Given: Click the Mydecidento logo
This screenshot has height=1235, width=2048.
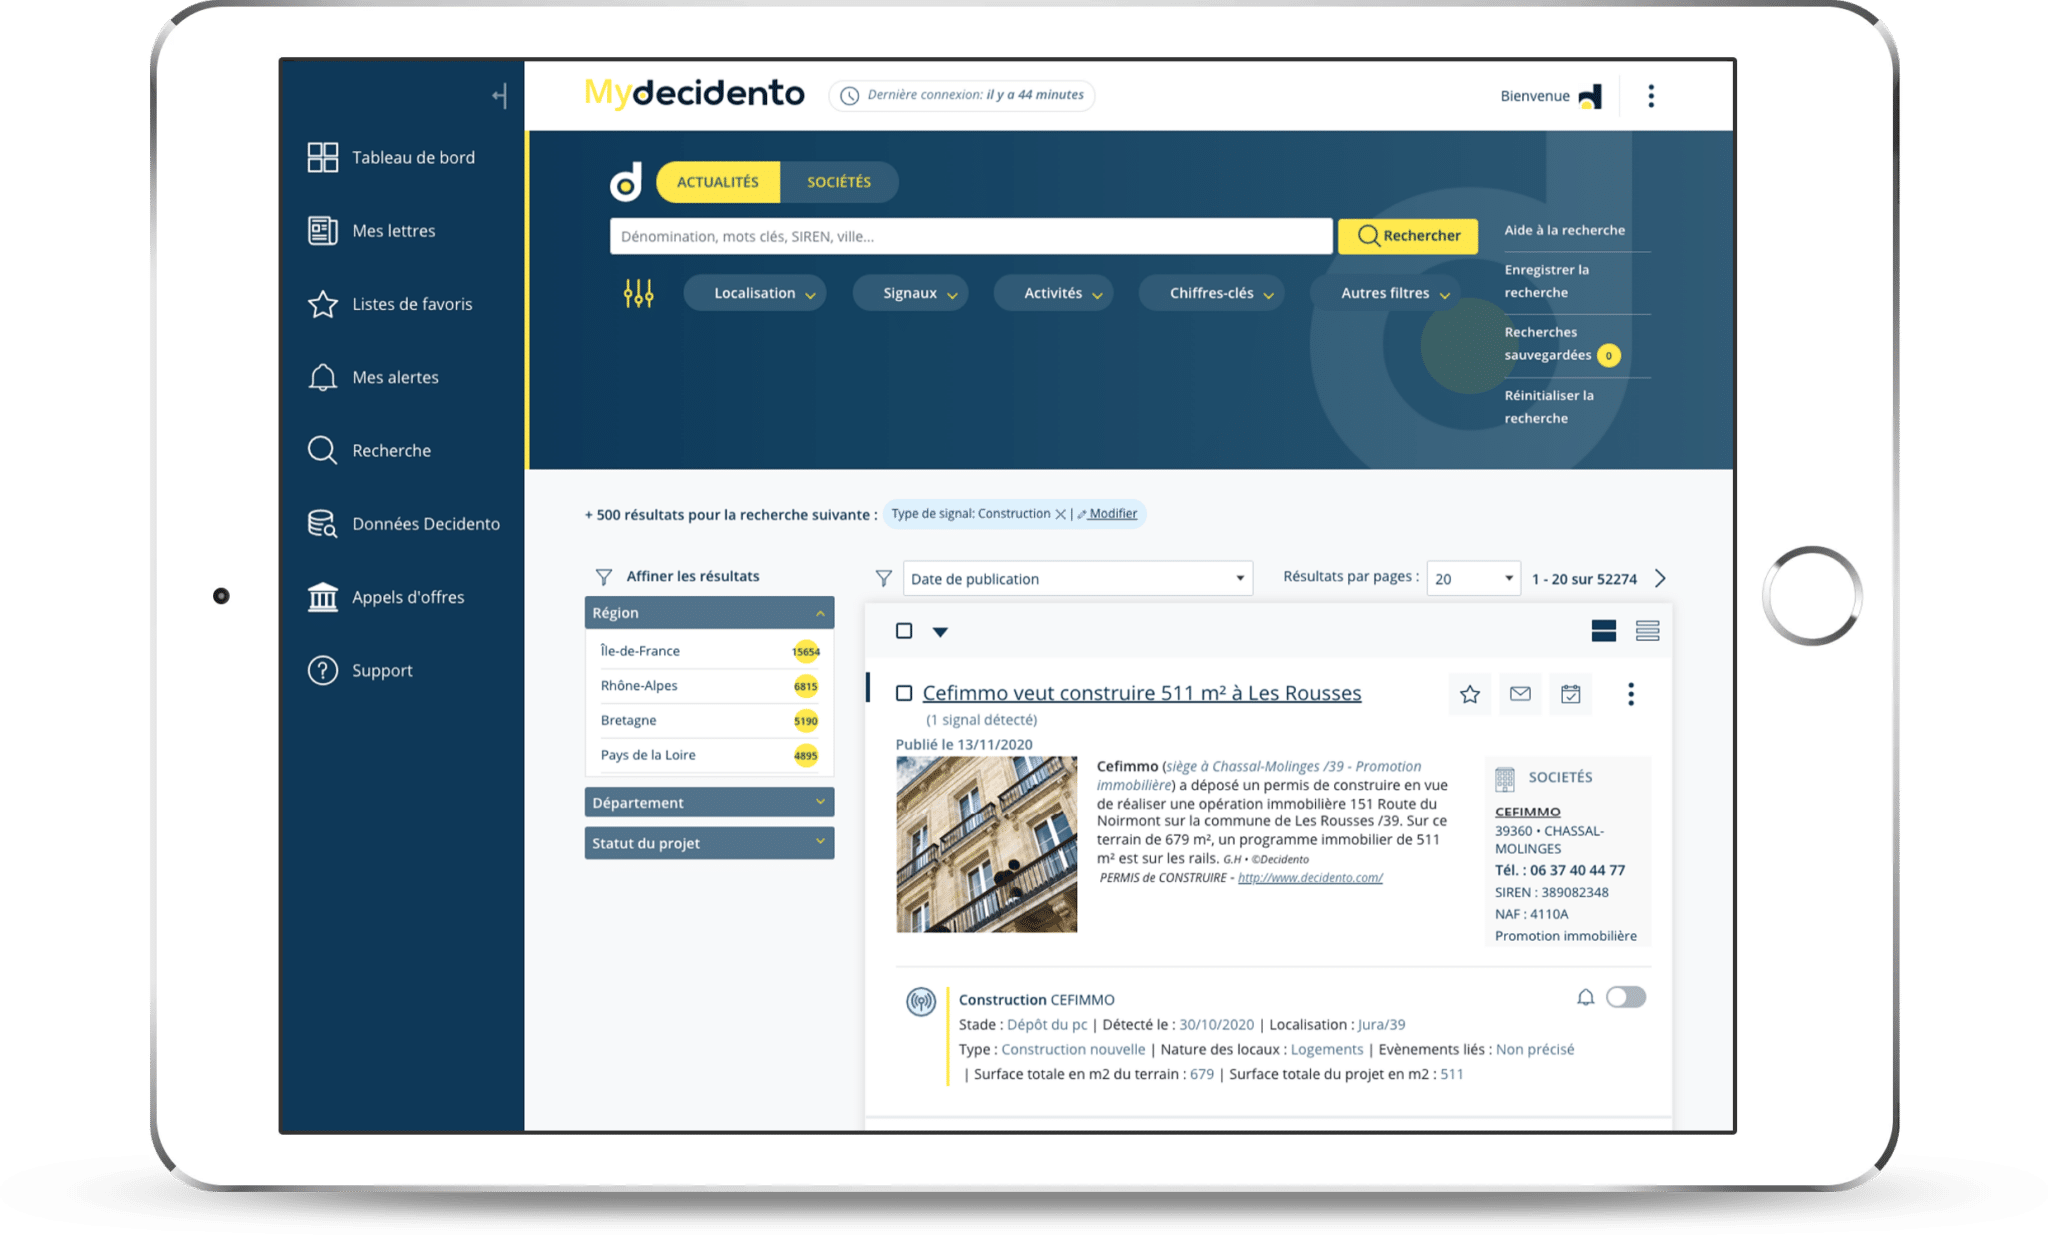Looking at the screenshot, I should [694, 94].
